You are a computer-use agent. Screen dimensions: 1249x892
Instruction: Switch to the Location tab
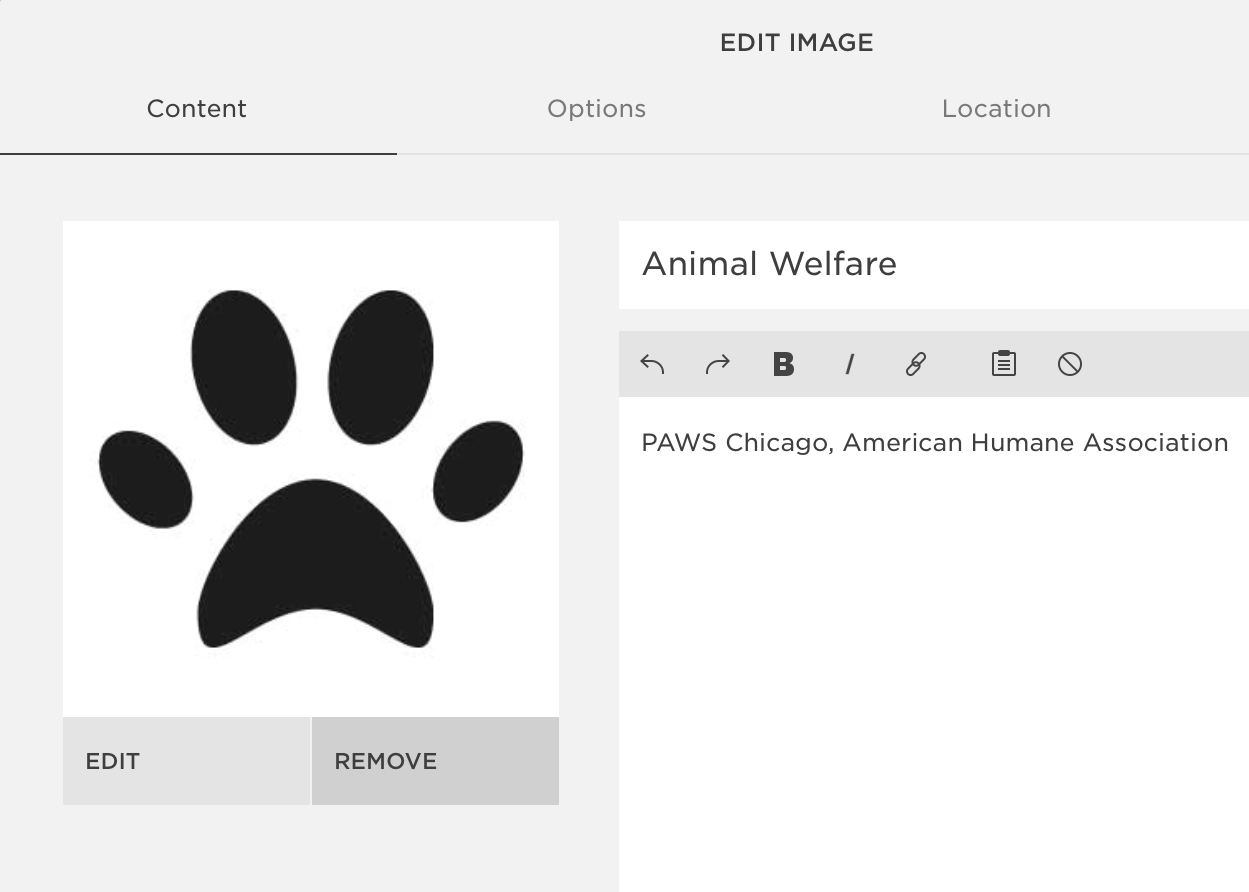(x=997, y=109)
